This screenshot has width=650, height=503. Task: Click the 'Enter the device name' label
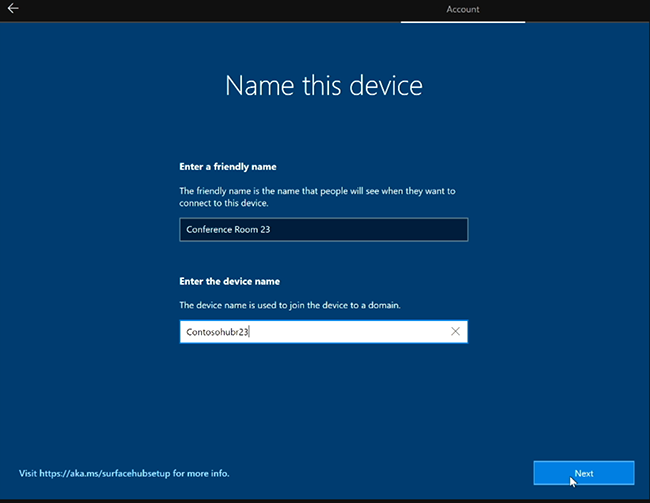pos(229,281)
